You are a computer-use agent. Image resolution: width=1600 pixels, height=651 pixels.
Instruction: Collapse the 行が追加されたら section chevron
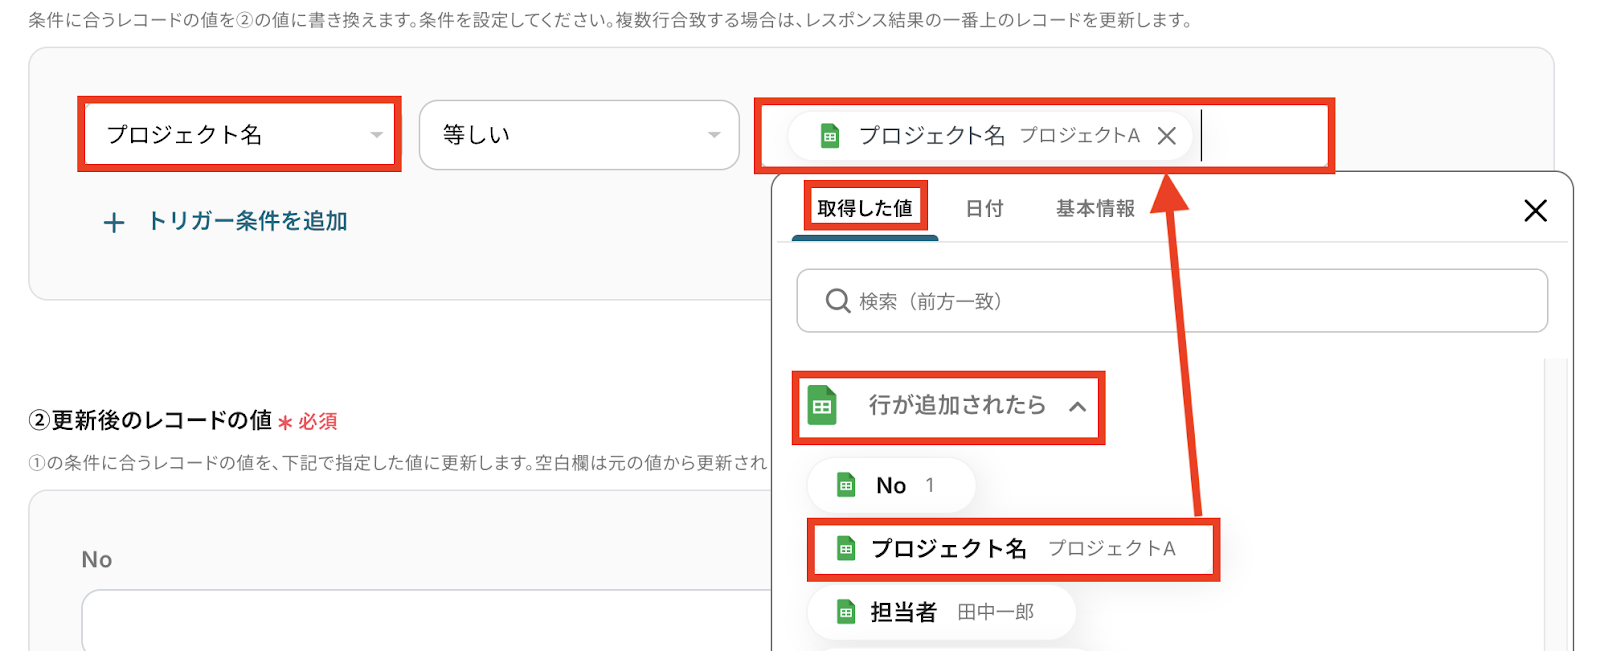pos(1077,406)
